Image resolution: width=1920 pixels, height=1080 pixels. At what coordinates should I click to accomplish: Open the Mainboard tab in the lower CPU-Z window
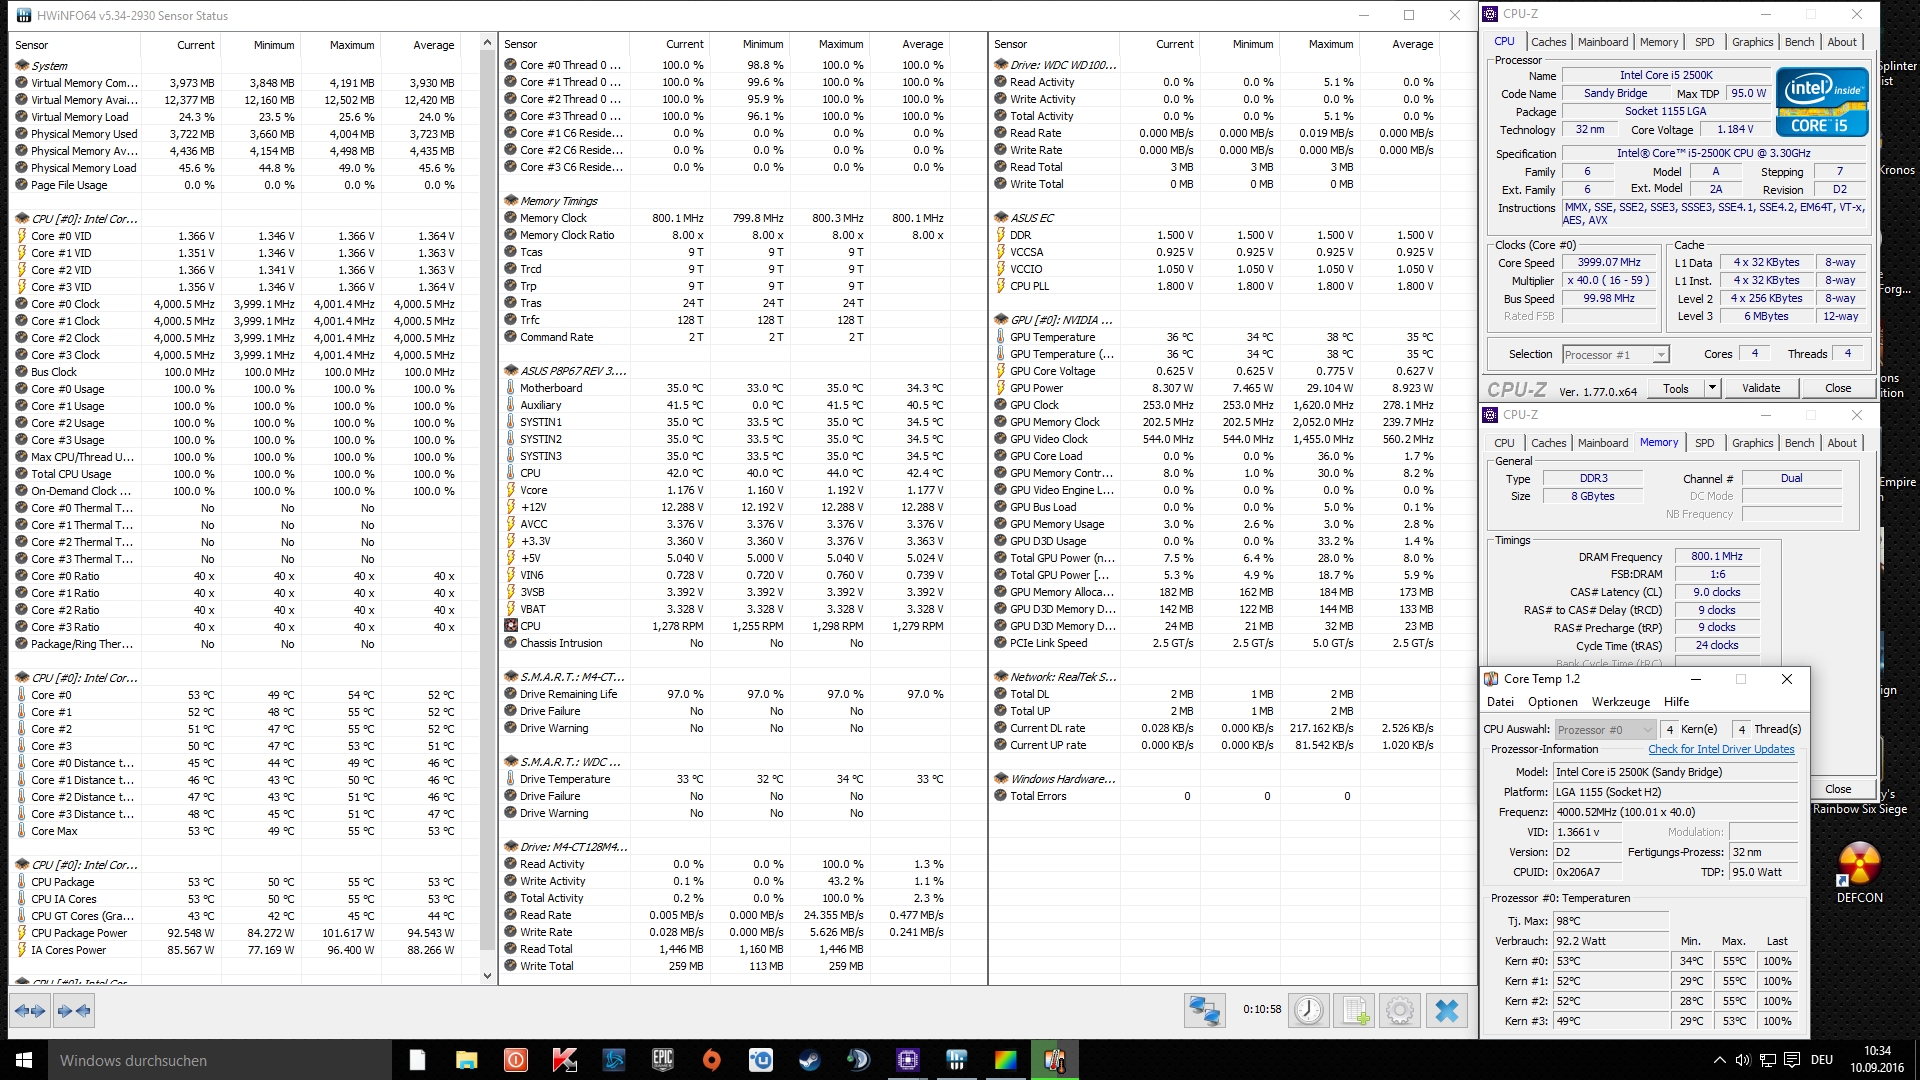coord(1602,443)
